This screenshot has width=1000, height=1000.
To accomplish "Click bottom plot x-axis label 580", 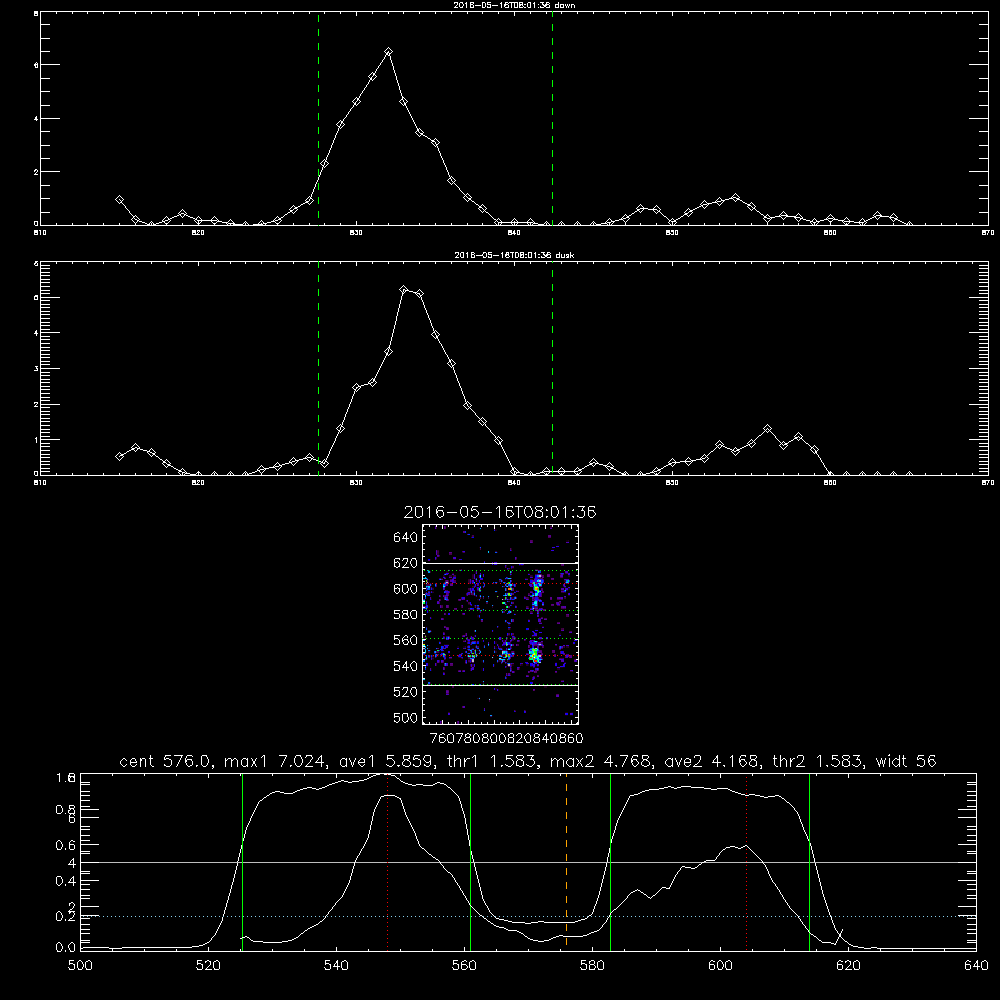I will point(592,966).
